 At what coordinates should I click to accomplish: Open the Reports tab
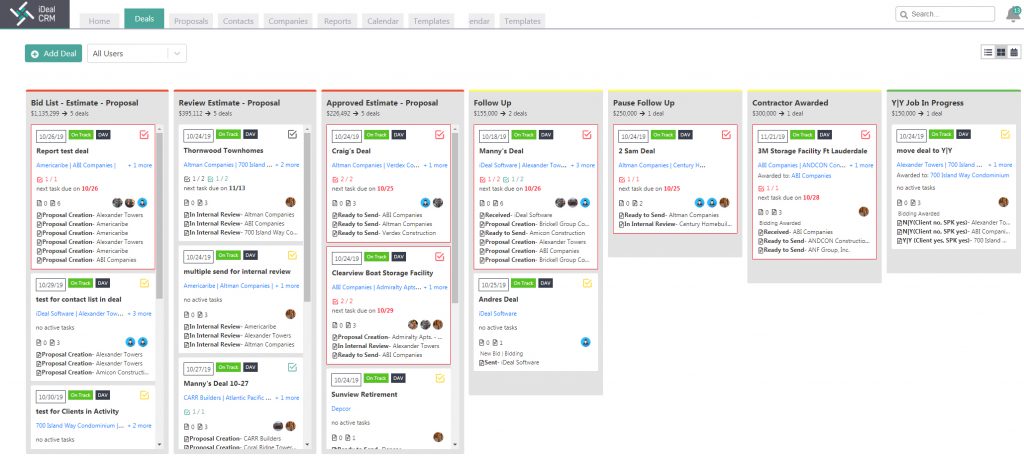338,21
